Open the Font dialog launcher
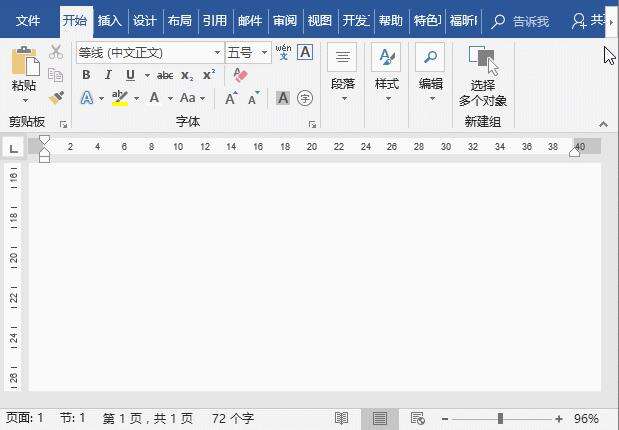 click(312, 124)
